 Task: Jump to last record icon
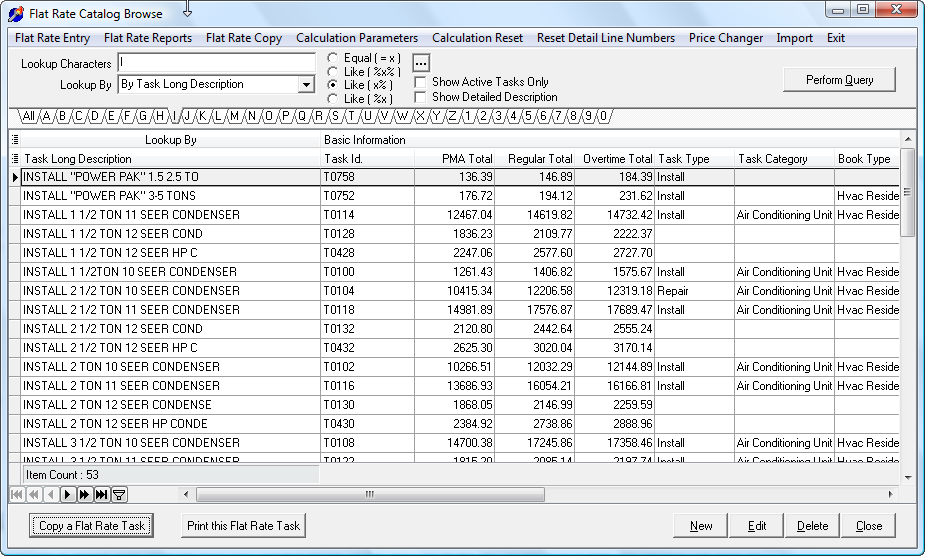[102, 495]
